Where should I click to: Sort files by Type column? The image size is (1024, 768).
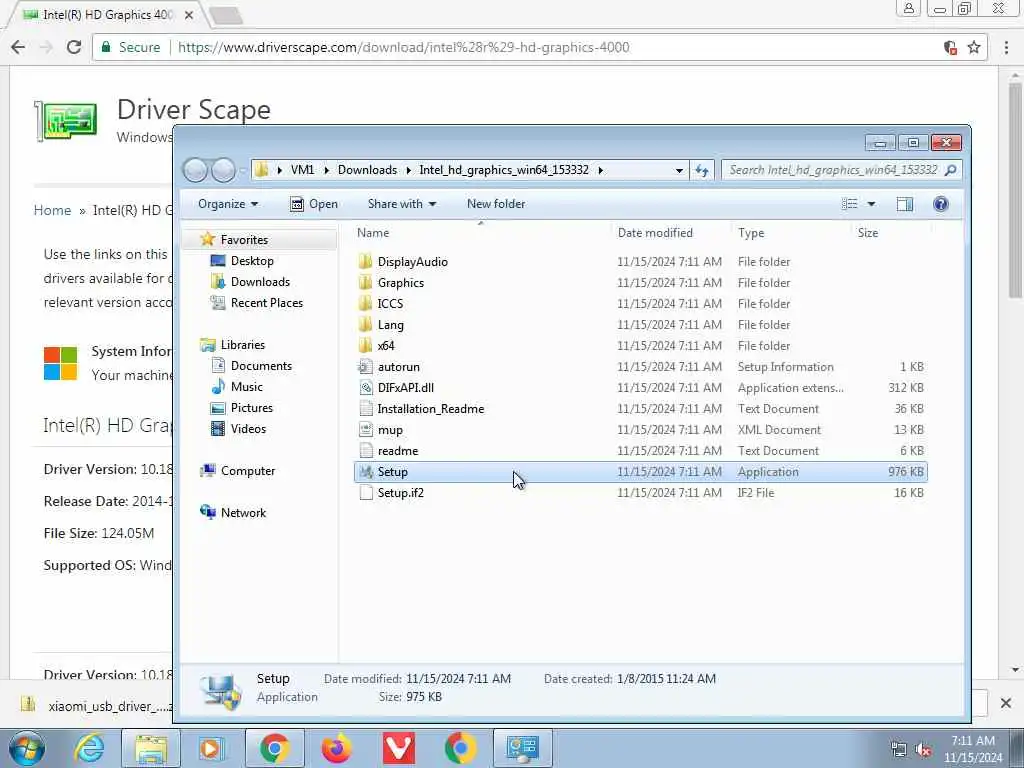pos(751,232)
